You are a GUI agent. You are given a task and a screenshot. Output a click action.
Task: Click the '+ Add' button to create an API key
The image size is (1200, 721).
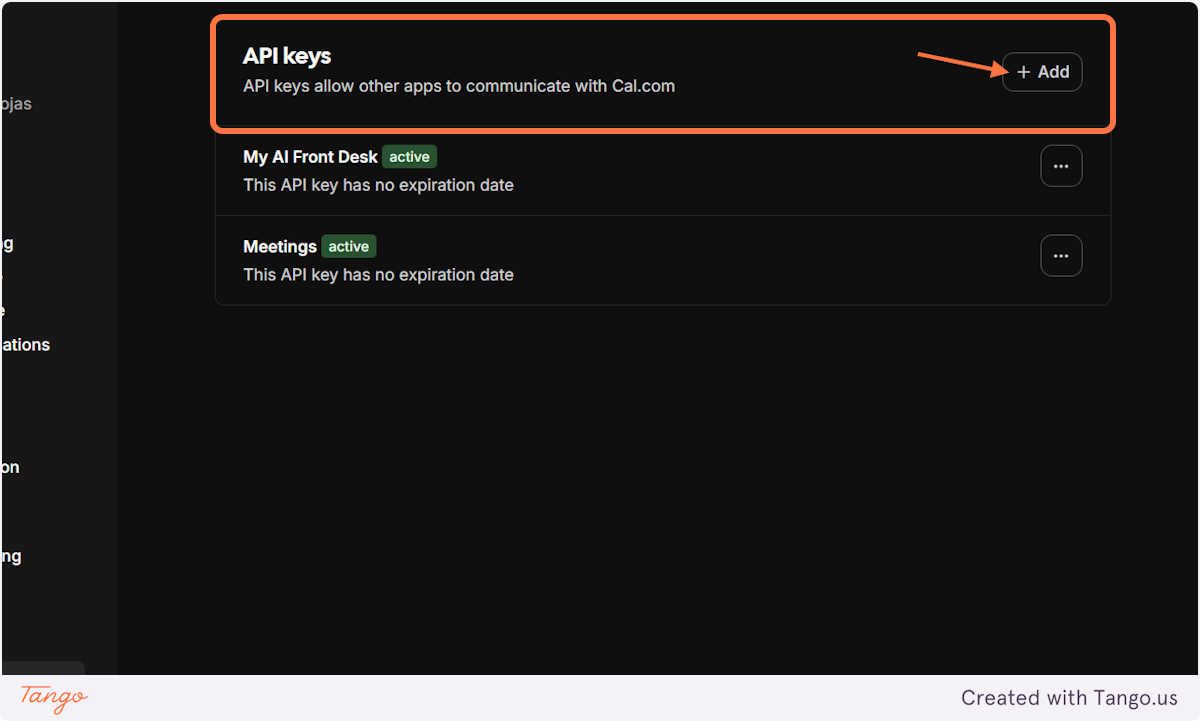[x=1042, y=72]
